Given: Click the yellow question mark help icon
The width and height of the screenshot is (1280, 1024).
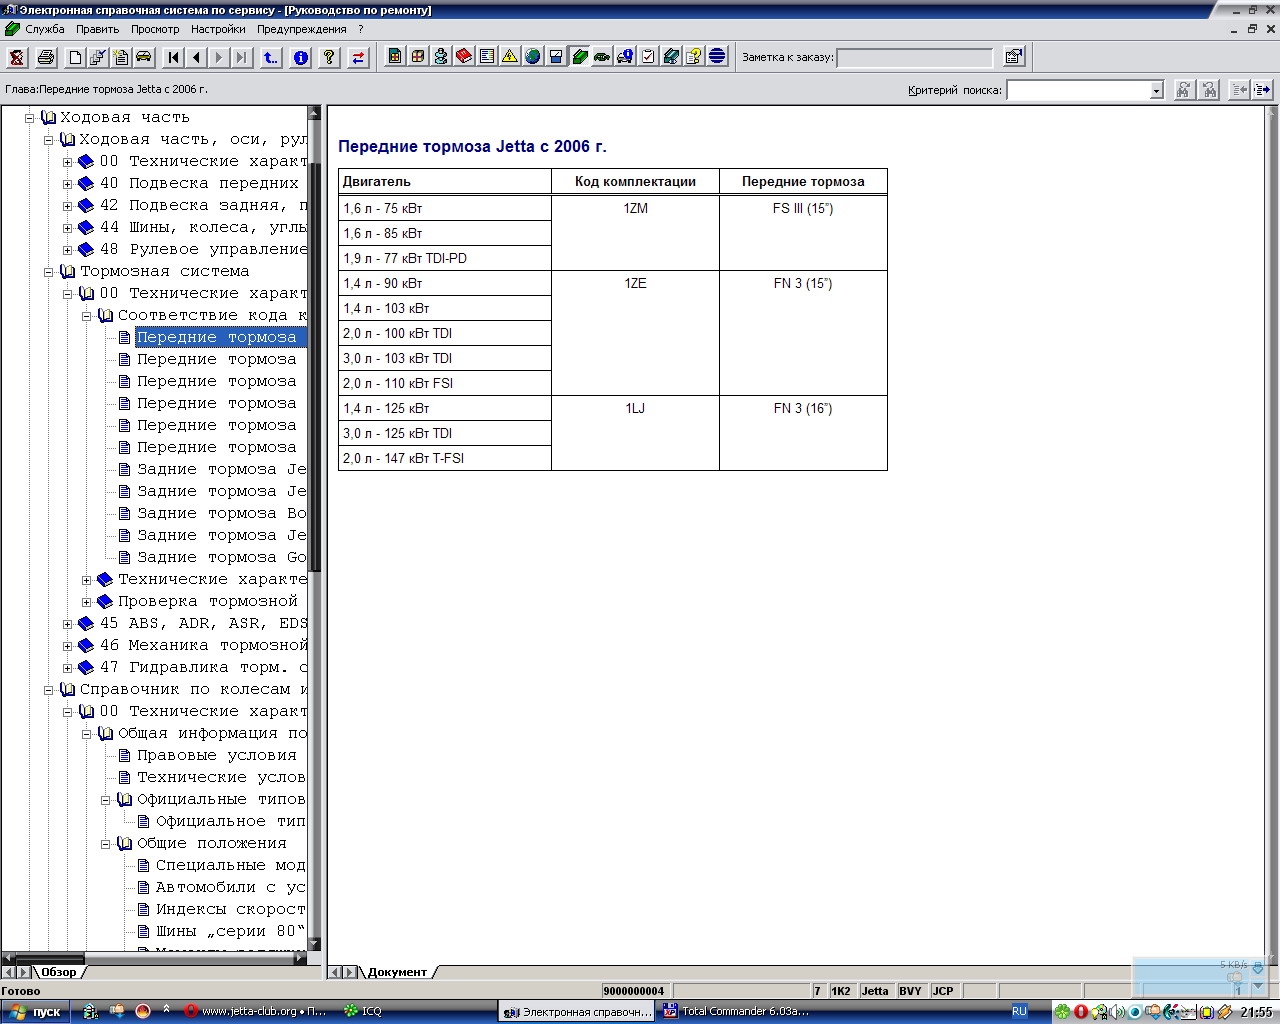Looking at the screenshot, I should coord(329,57).
